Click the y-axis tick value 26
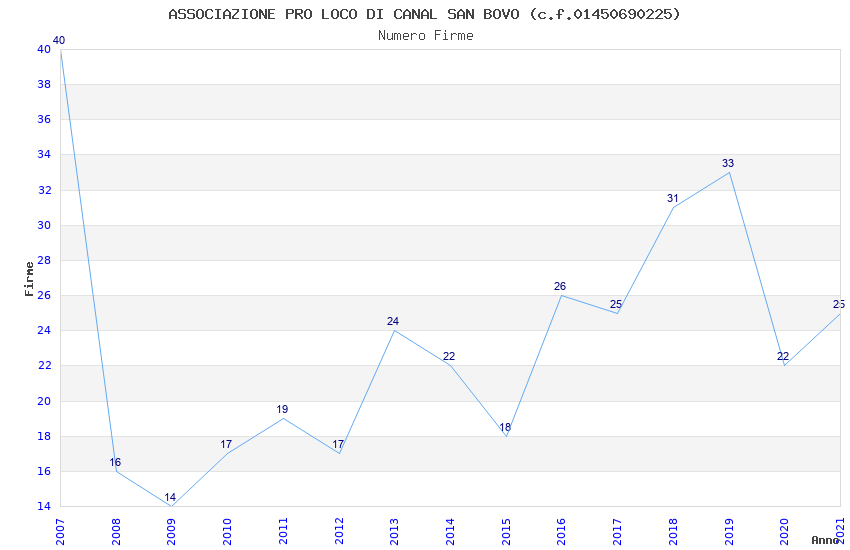The width and height of the screenshot is (850, 550). pos(44,295)
